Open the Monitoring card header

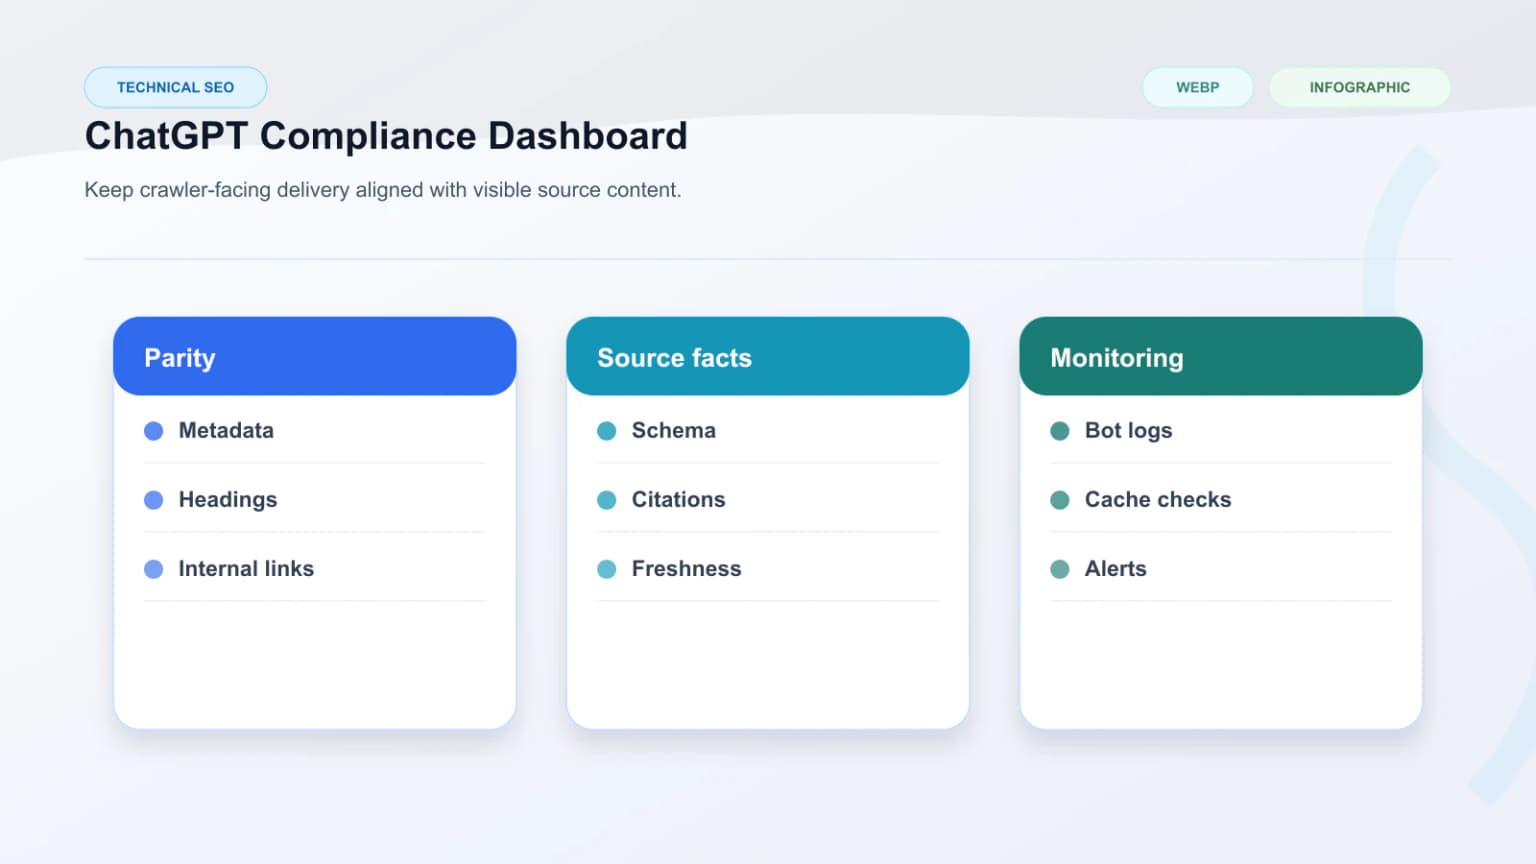point(1221,357)
